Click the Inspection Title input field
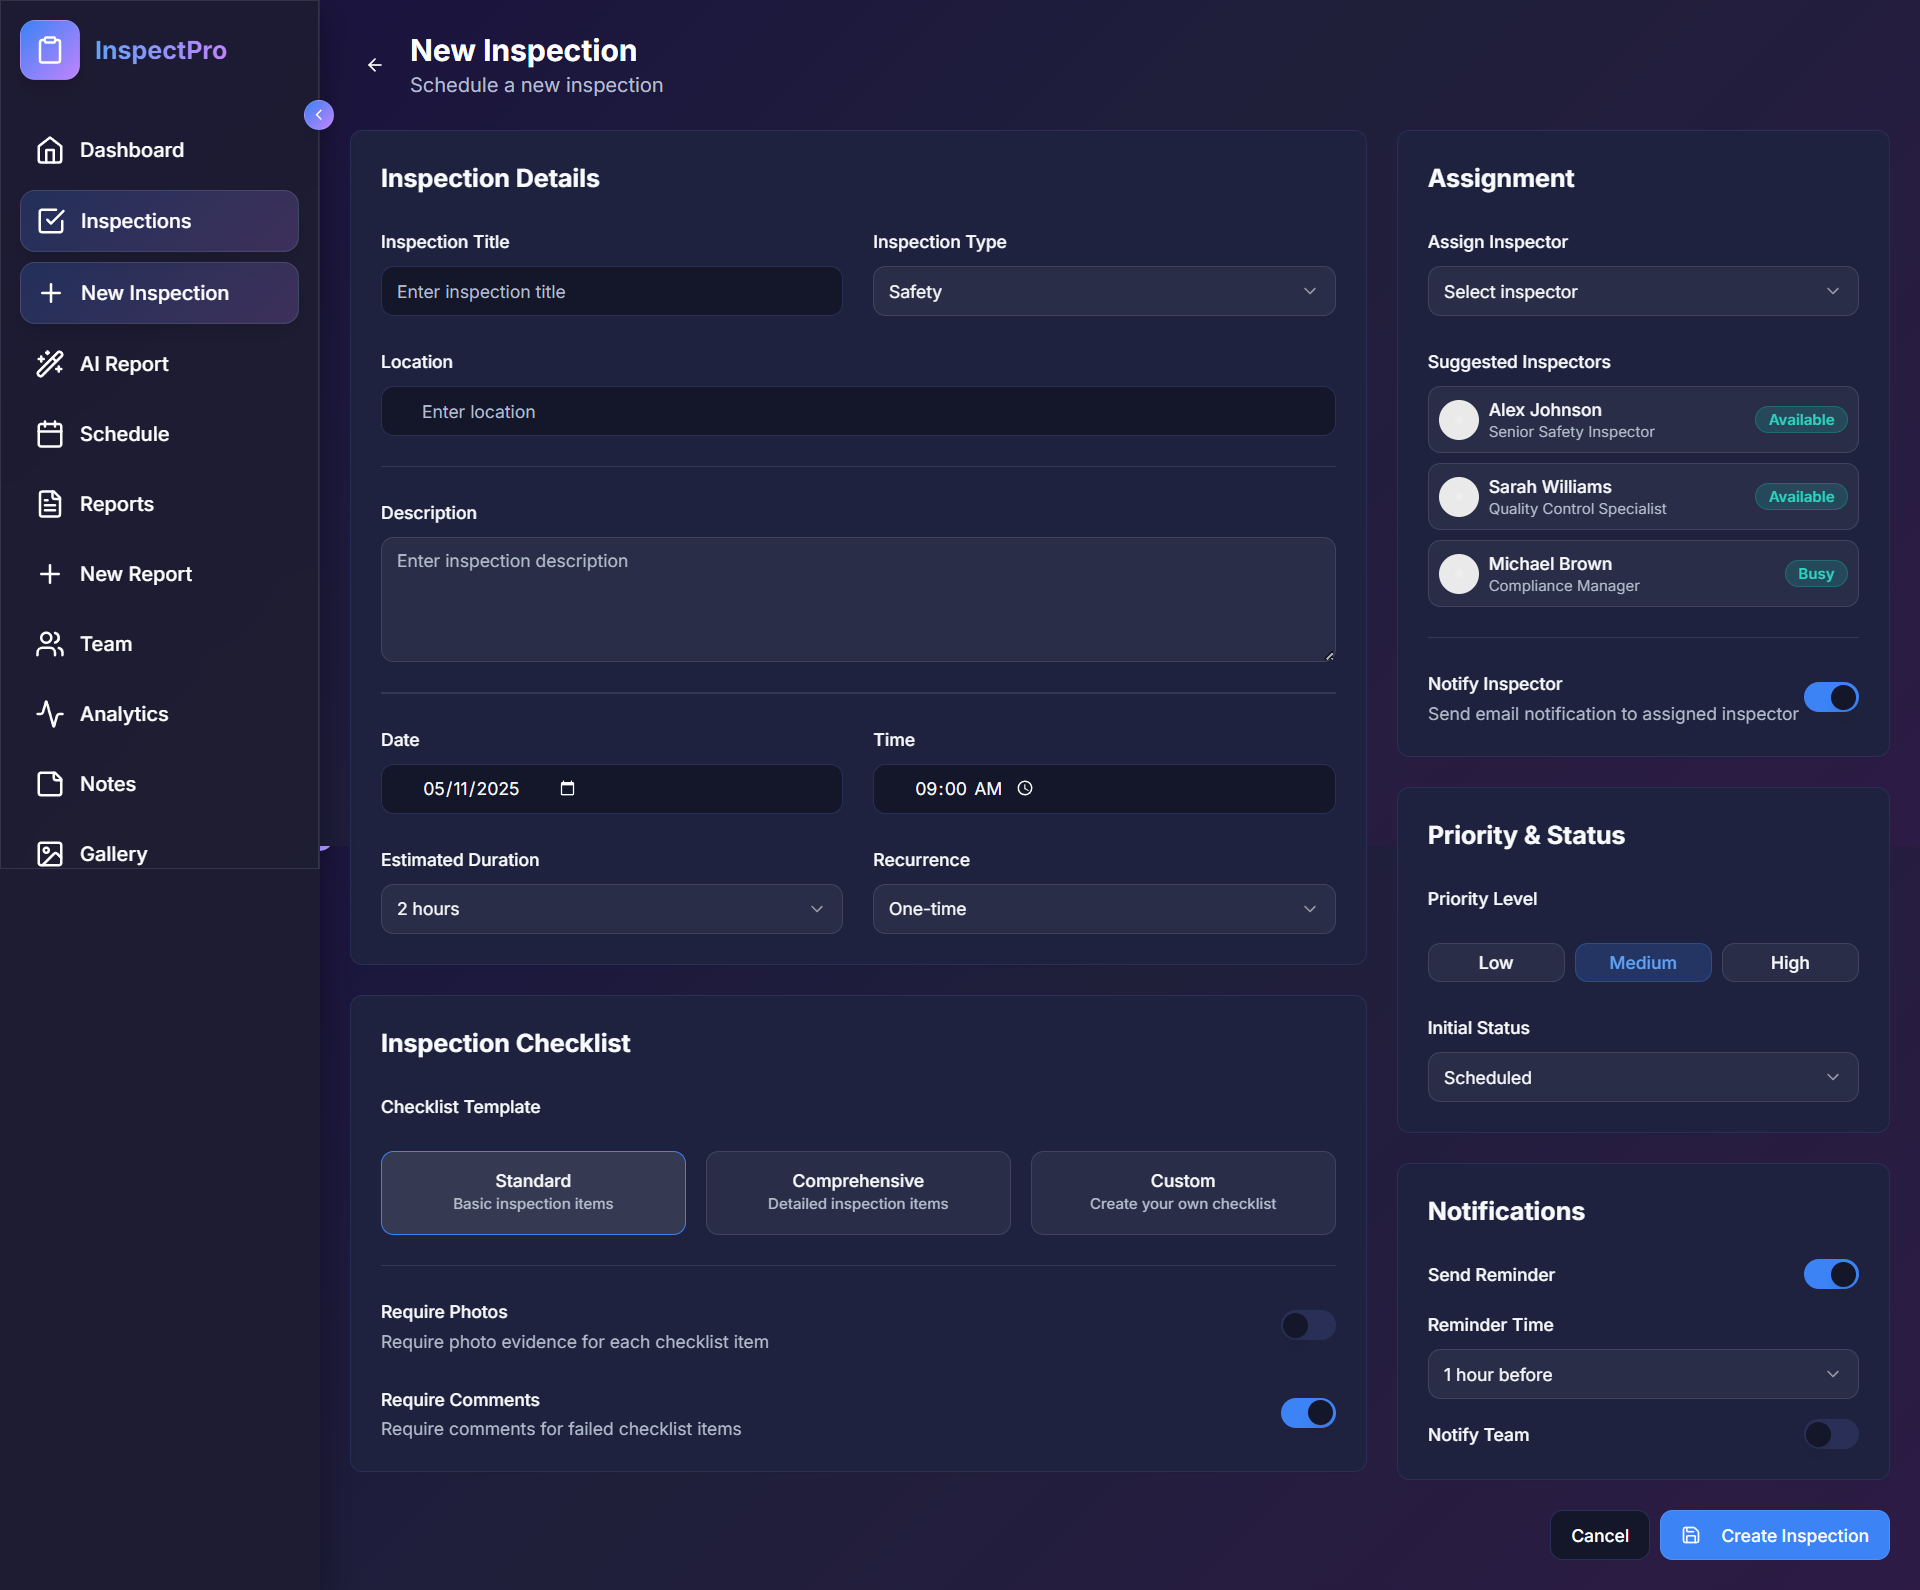 pyautogui.click(x=611, y=291)
